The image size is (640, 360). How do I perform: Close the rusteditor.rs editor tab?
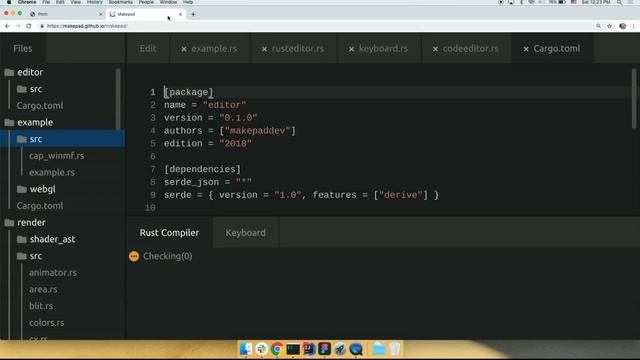pos(264,49)
